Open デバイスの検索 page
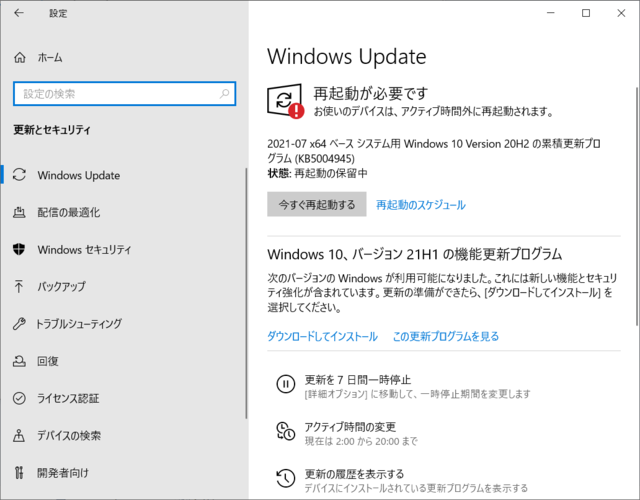 pyautogui.click(x=69, y=436)
